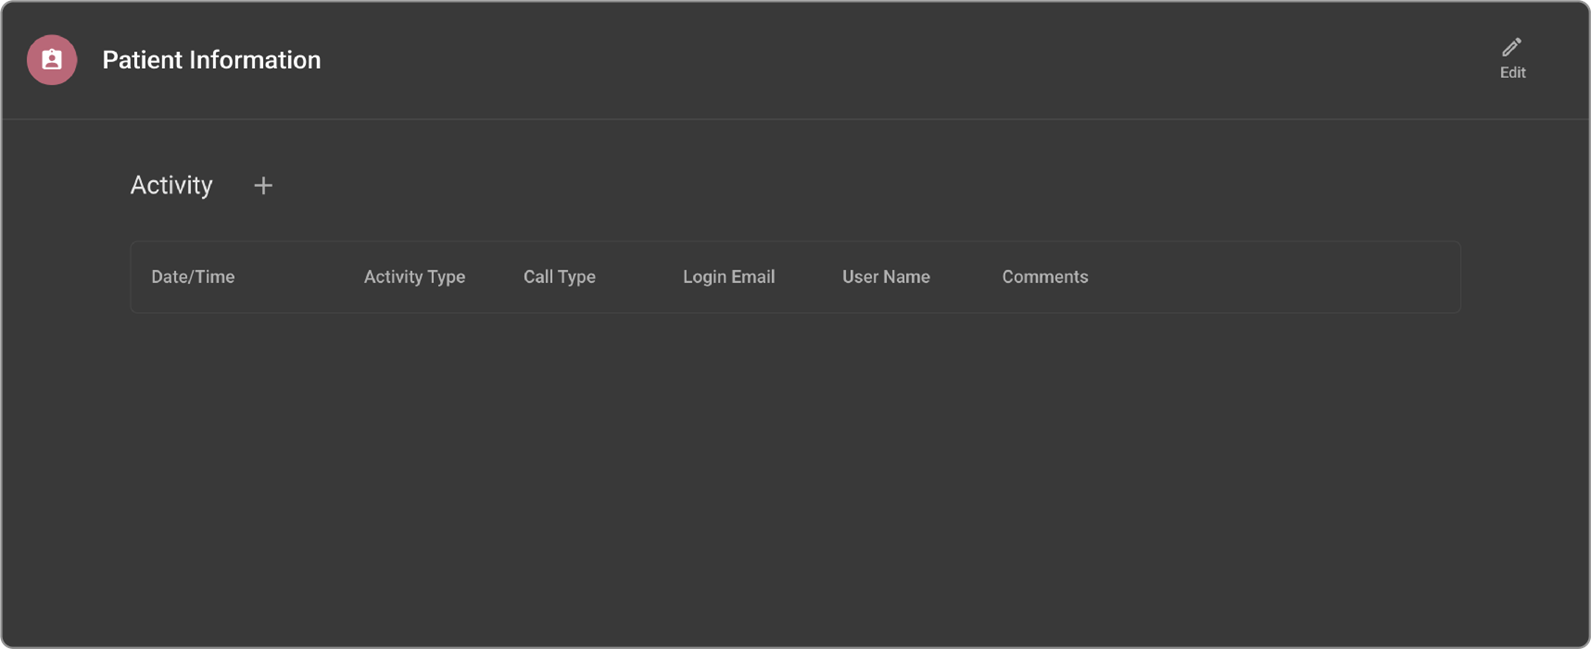The height and width of the screenshot is (649, 1591).
Task: Click the Activity section heading
Action: [171, 185]
